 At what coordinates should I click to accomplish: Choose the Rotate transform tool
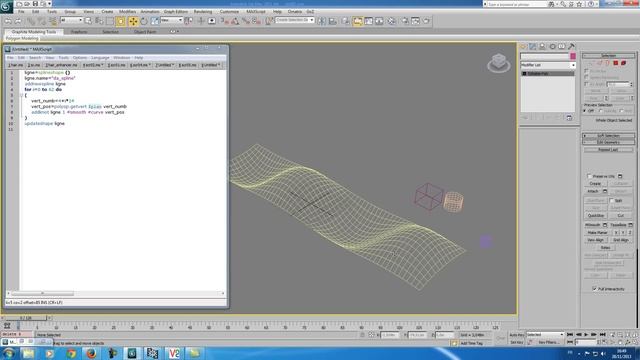tap(144, 21)
